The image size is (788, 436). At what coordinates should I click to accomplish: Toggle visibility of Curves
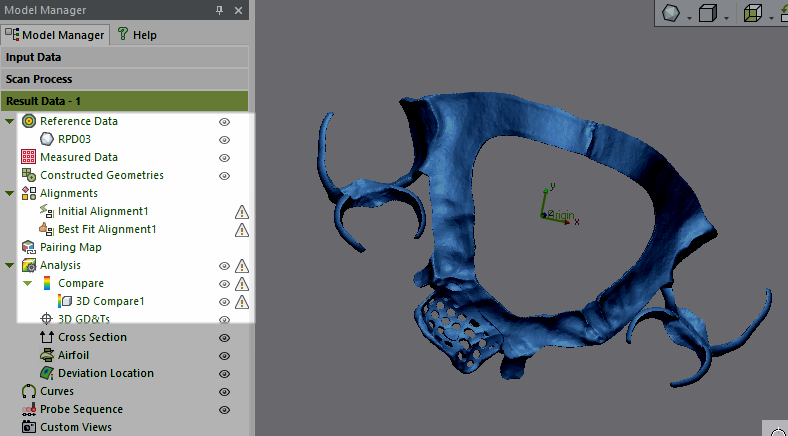click(224, 392)
